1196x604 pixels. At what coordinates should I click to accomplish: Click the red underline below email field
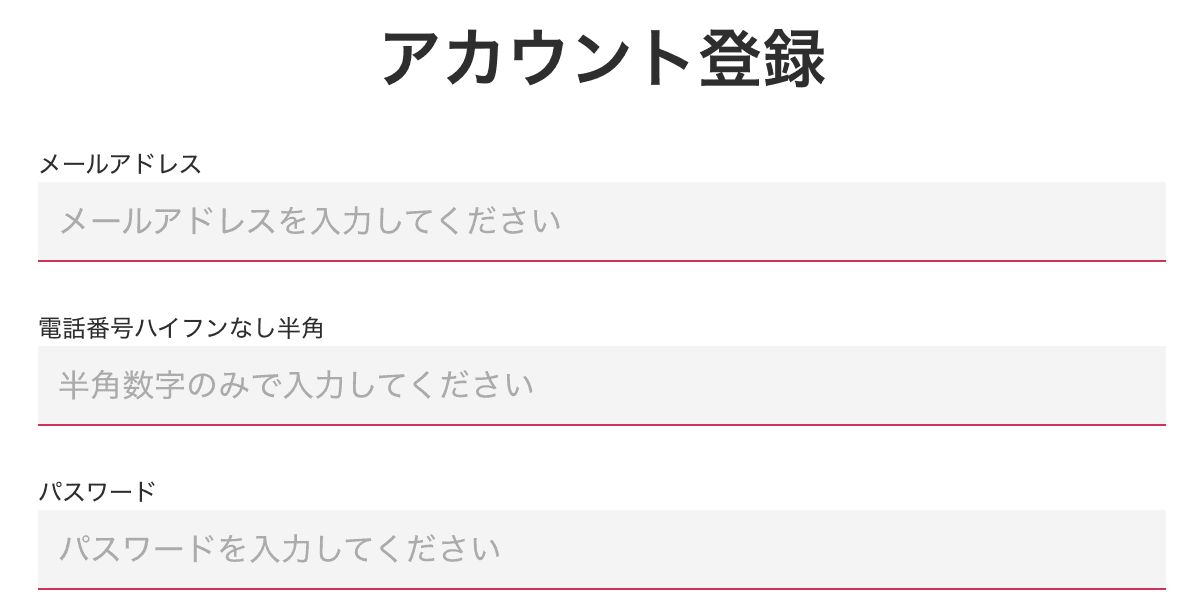click(x=601, y=260)
